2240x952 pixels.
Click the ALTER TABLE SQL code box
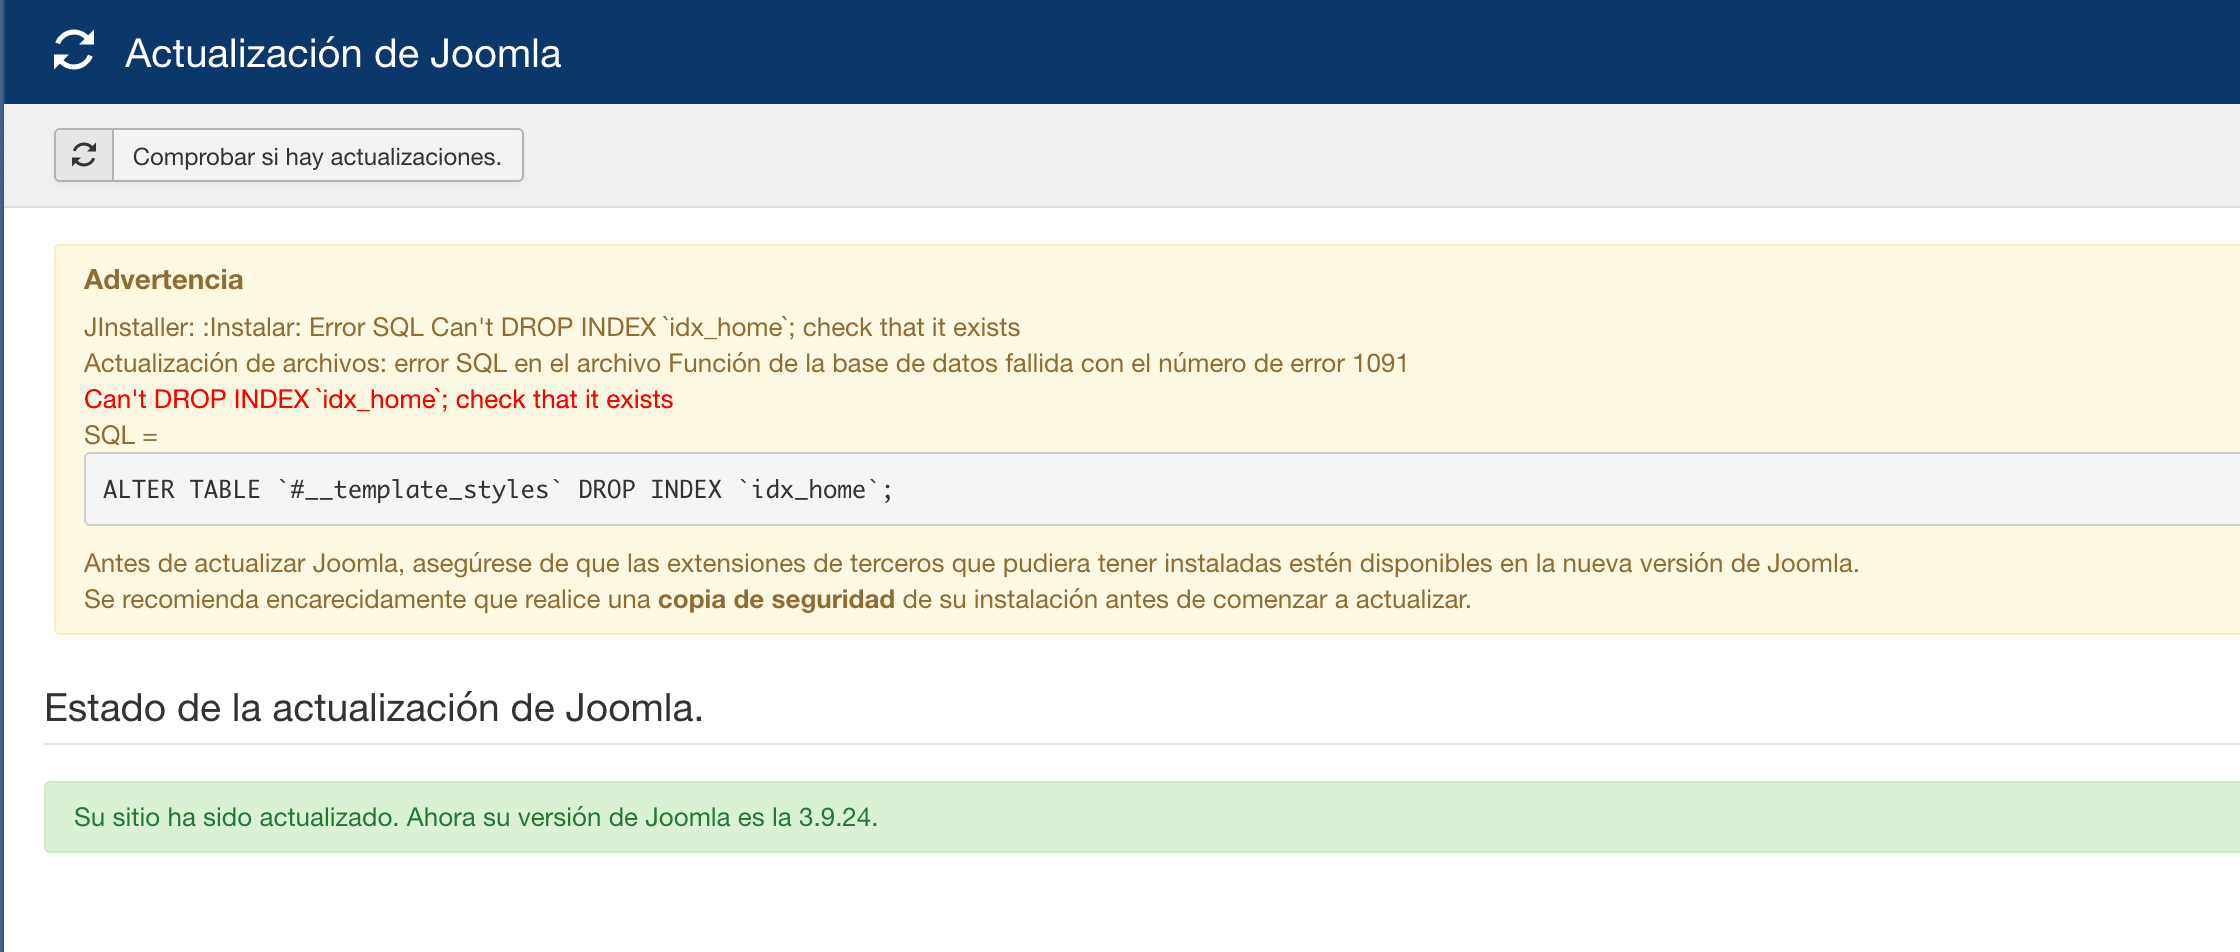click(x=1162, y=489)
